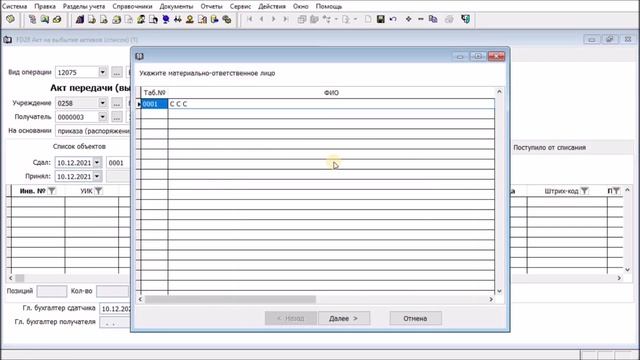Open the Документы menu

(x=176, y=7)
